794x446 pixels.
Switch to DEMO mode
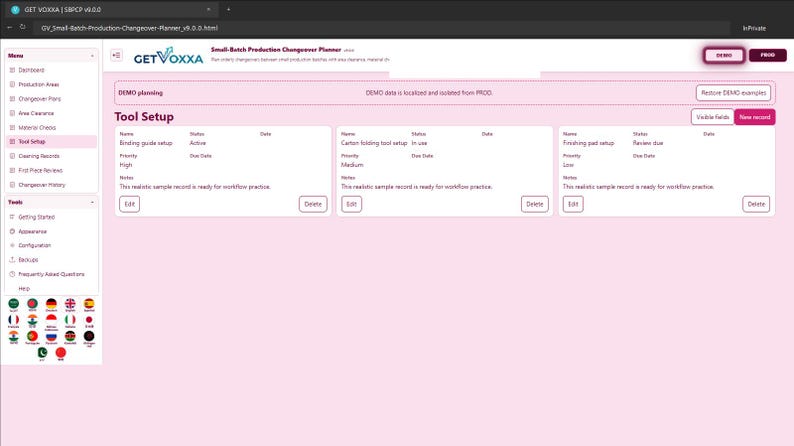point(724,55)
